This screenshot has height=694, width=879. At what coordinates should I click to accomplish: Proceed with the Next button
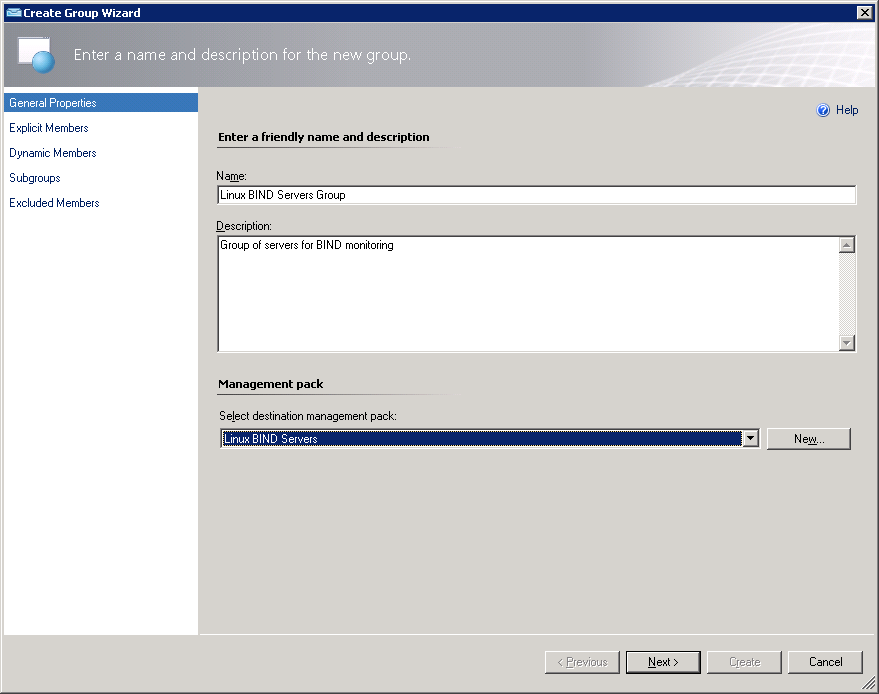coord(663,662)
